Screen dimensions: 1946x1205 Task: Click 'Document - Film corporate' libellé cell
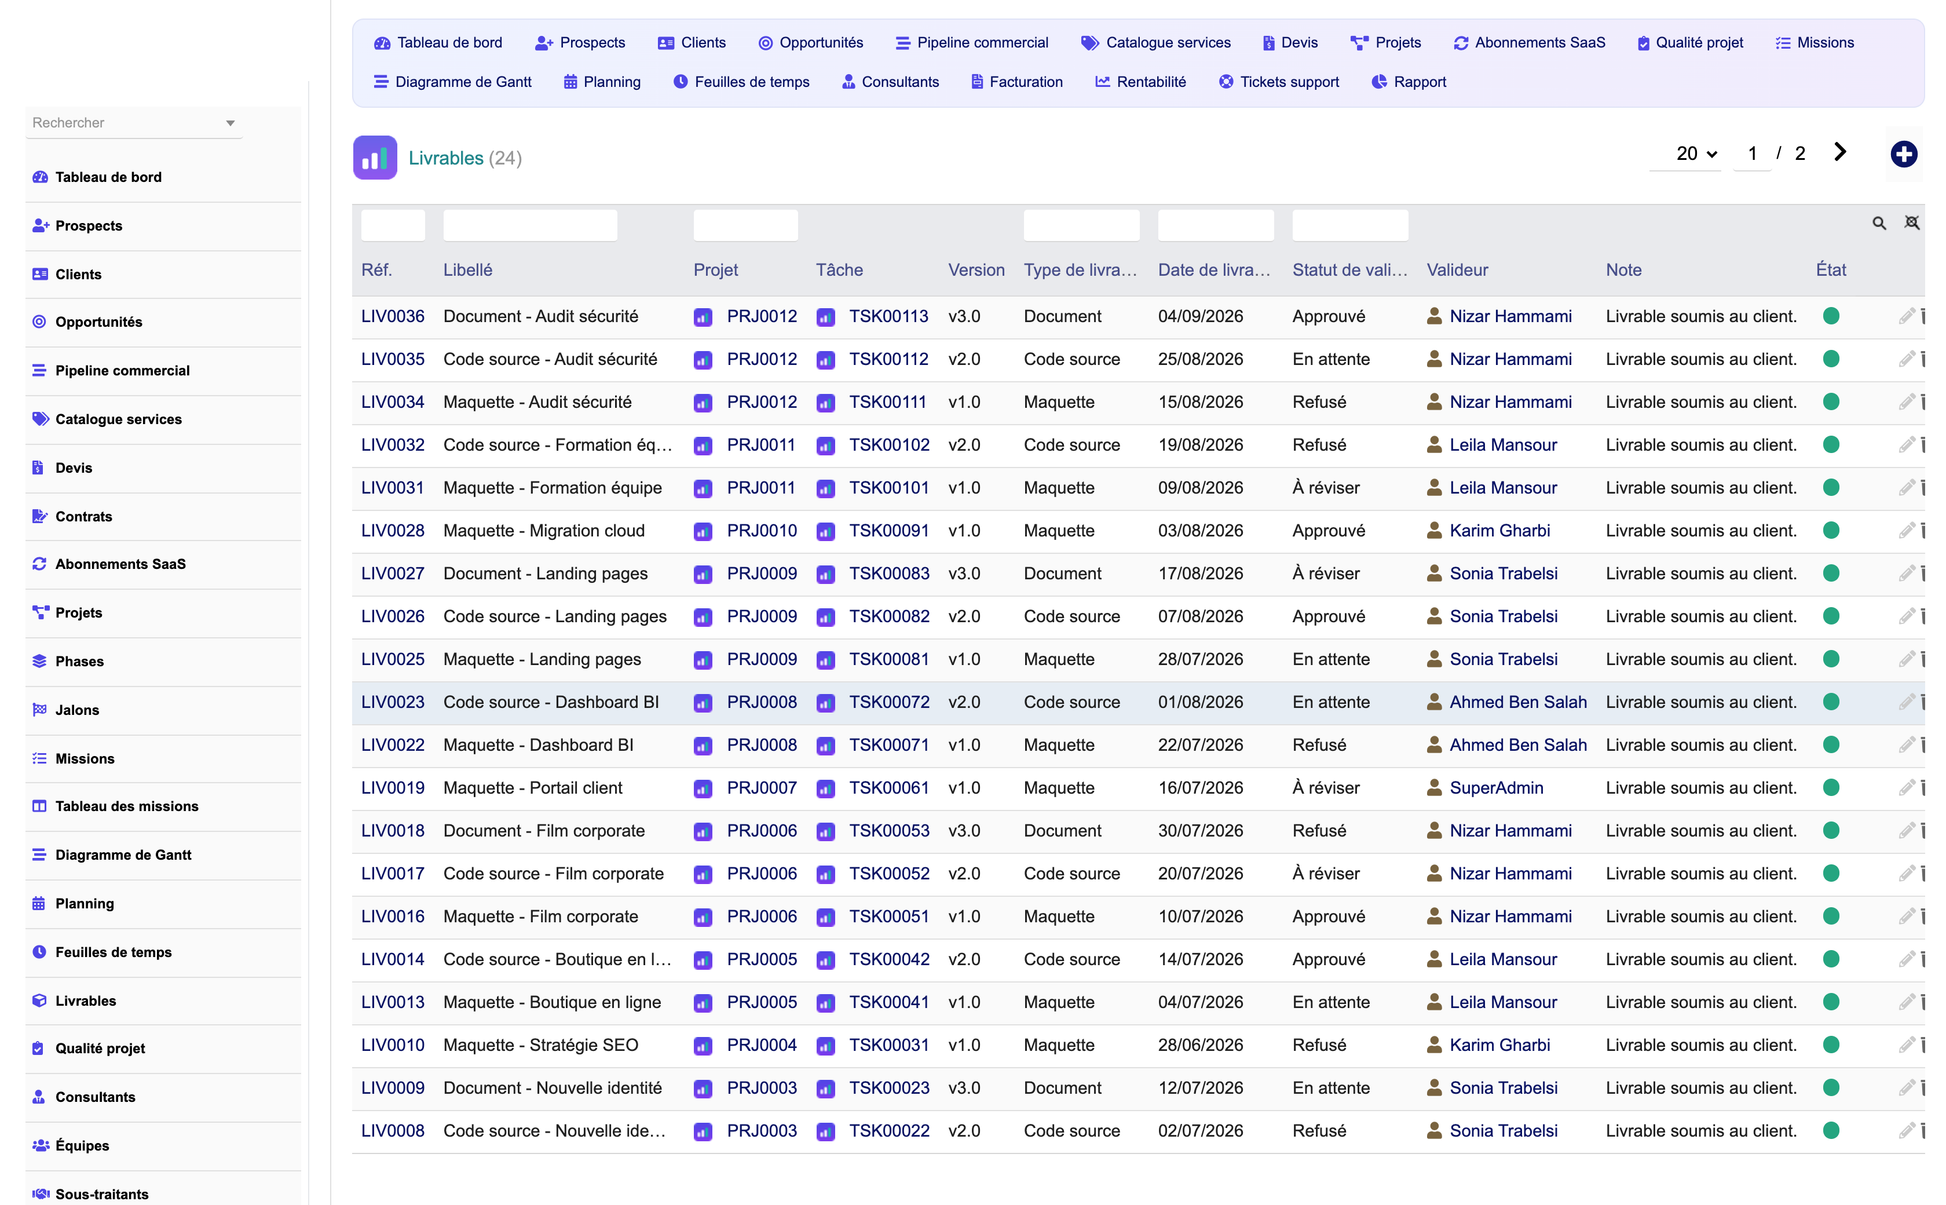coord(544,831)
